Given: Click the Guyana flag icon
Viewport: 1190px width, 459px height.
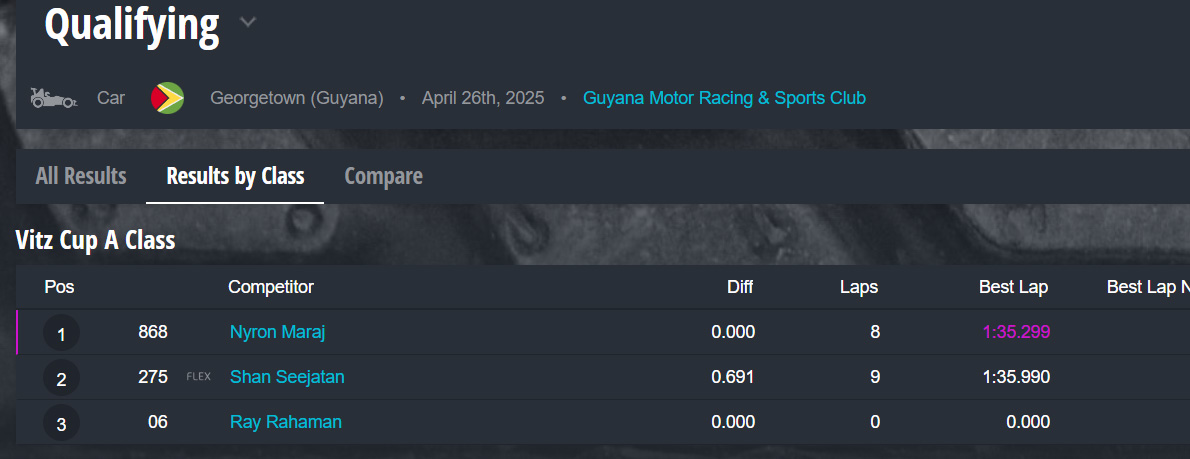Looking at the screenshot, I should click(x=167, y=98).
